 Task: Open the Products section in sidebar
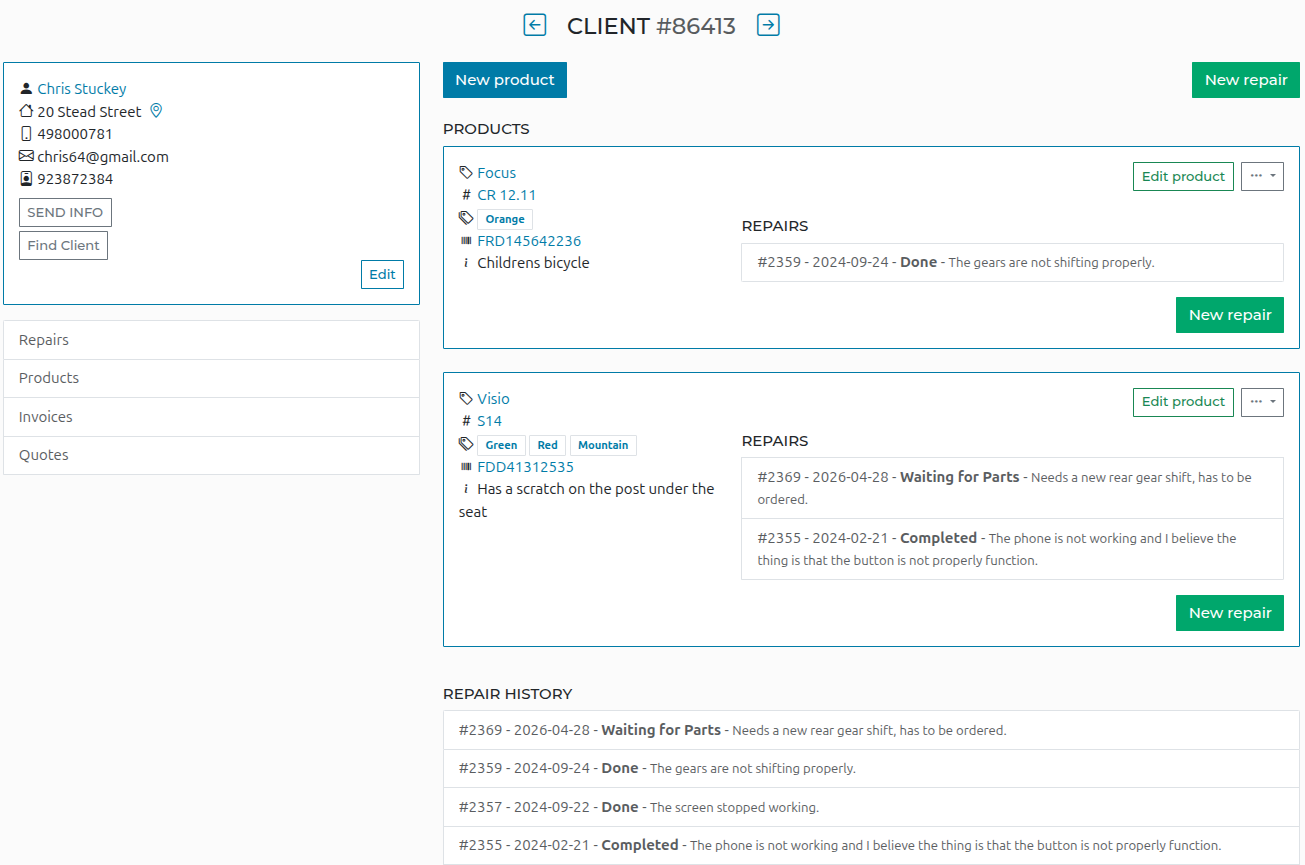[x=211, y=378]
